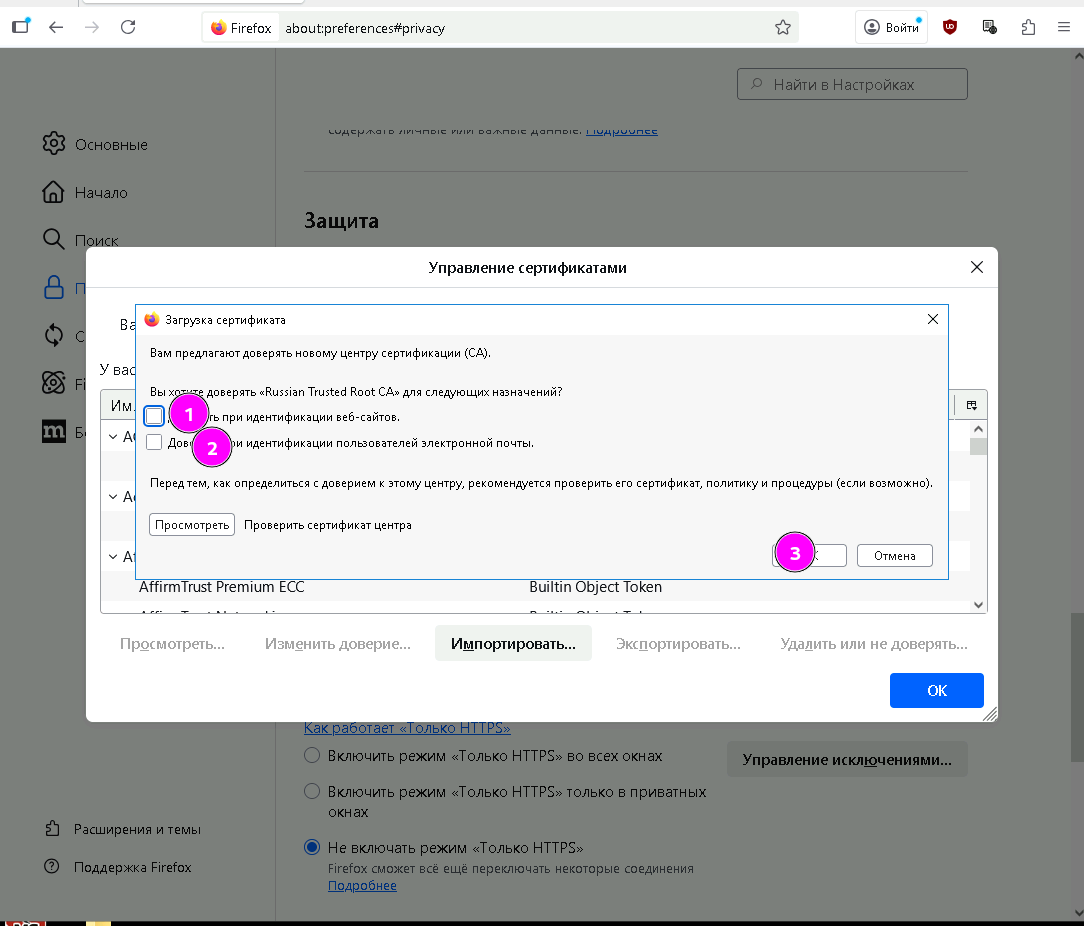This screenshot has height=926, width=1084.
Task: Expand the first certificate group in list
Action: 114,437
